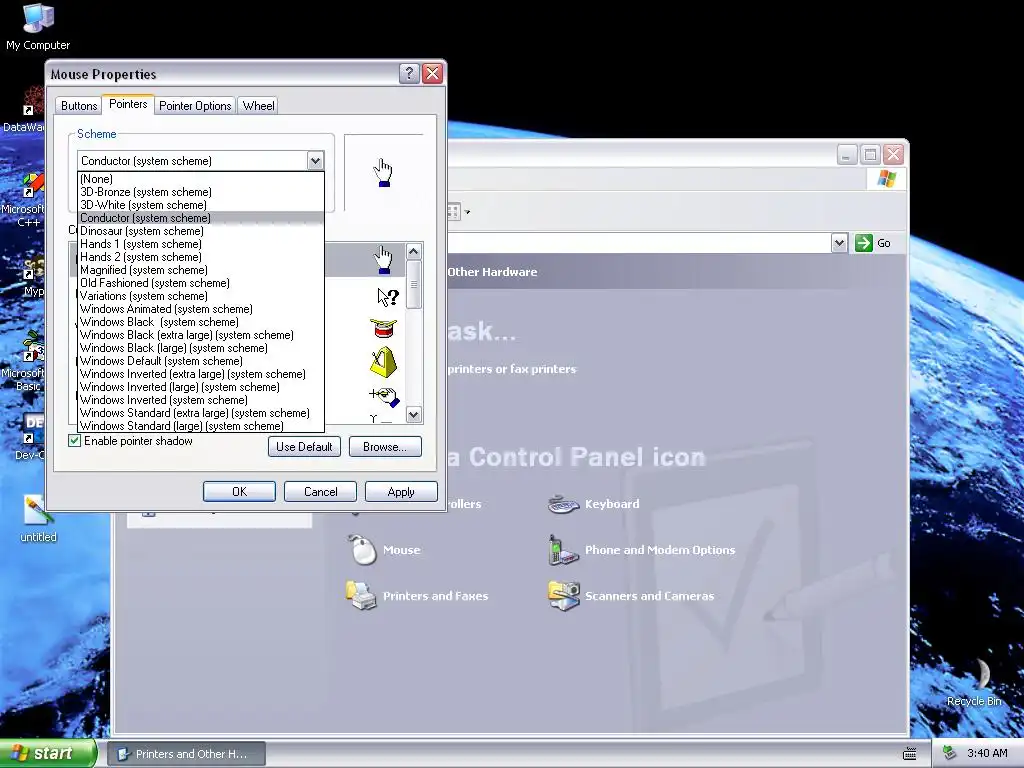Image resolution: width=1024 pixels, height=768 pixels.
Task: Select the Pointers tab
Action: pyautogui.click(x=128, y=104)
